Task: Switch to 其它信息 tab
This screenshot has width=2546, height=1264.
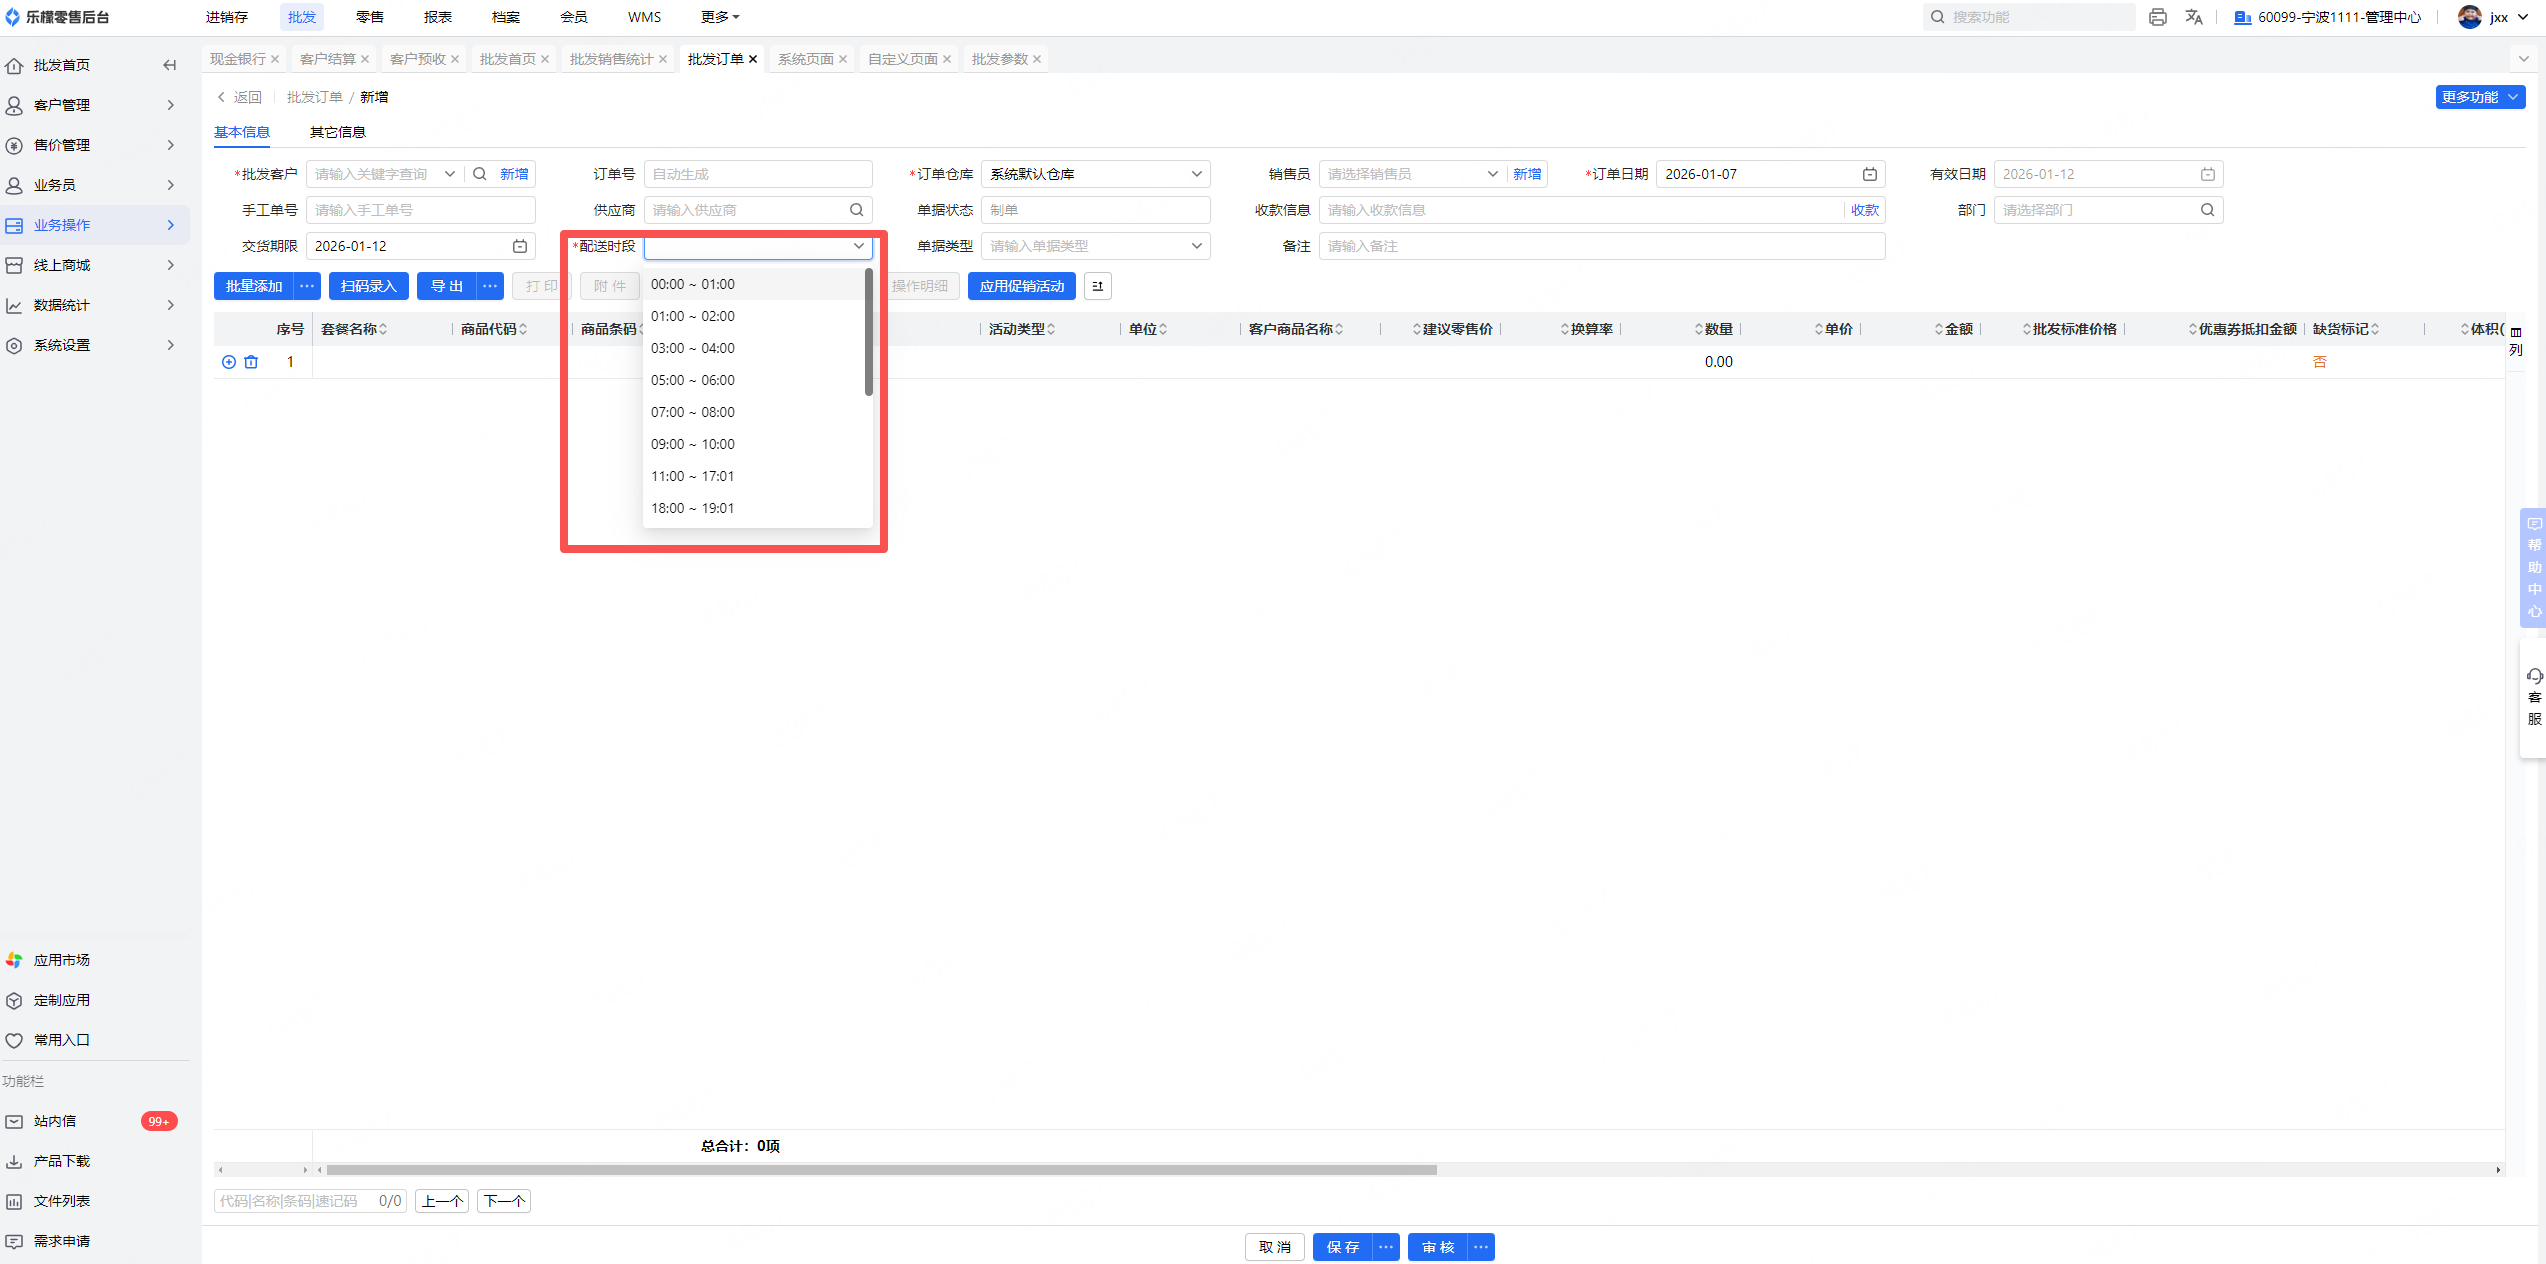Action: point(337,132)
